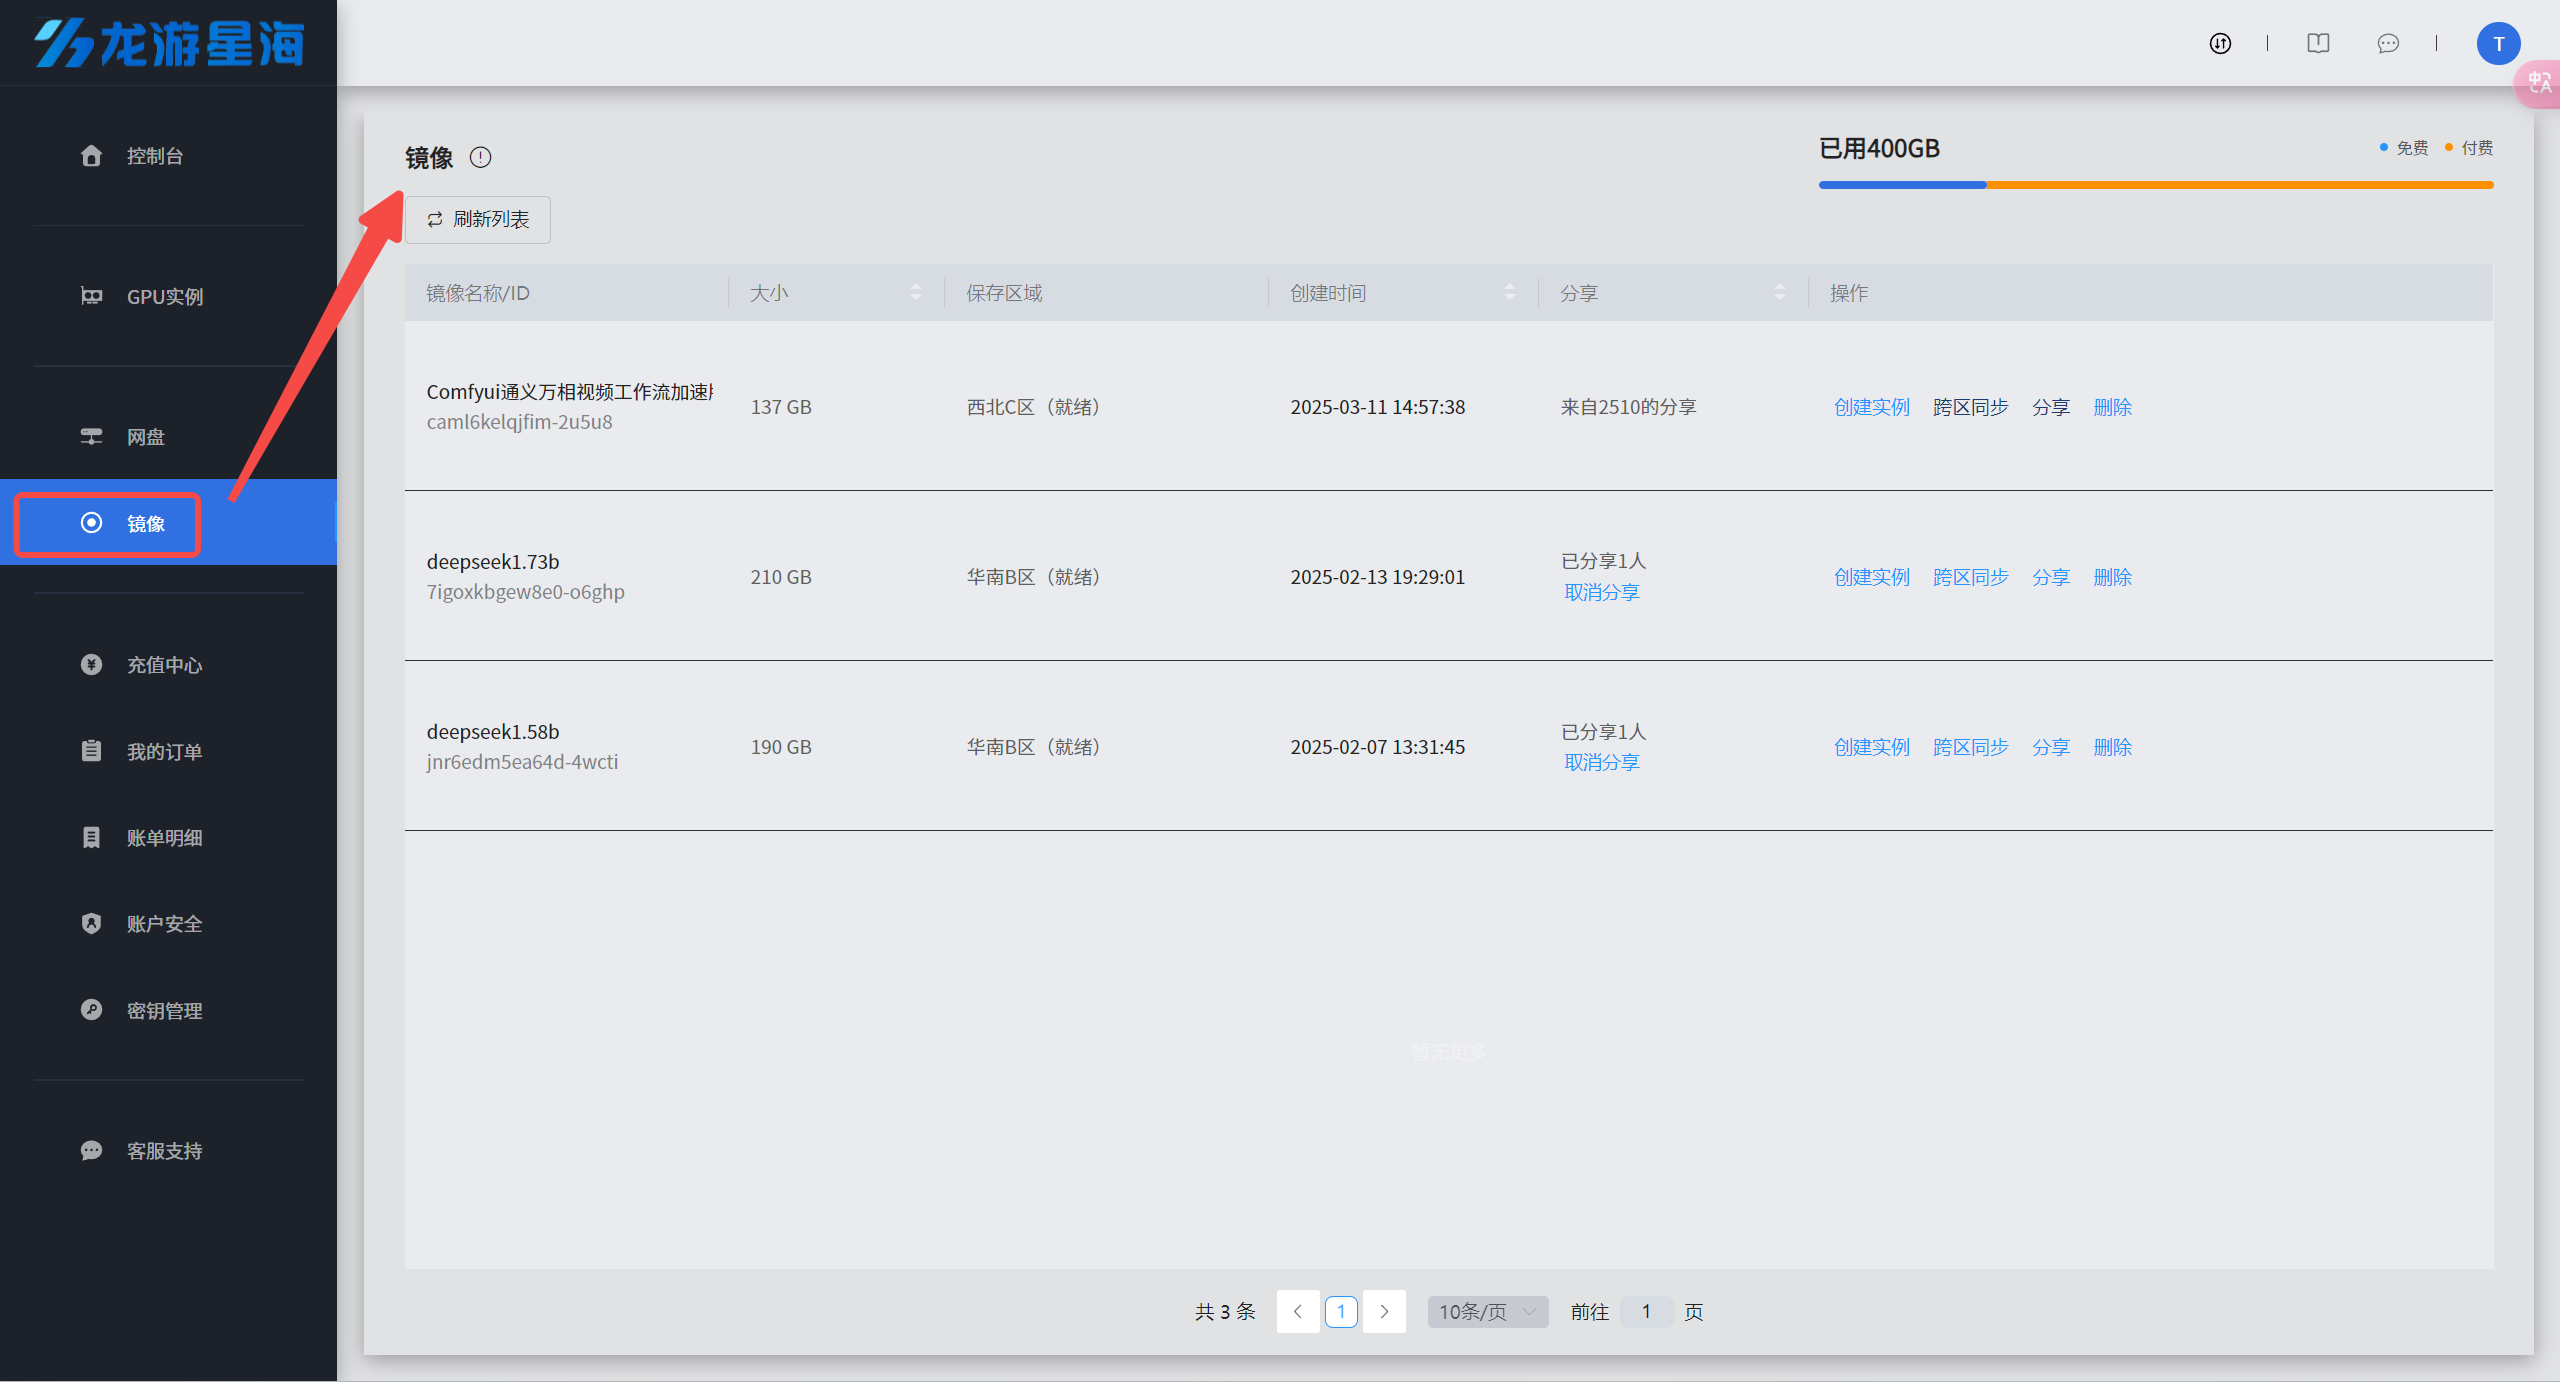Viewport: 2560px width, 1382px height.
Task: Sort table by 分享 column arrows
Action: pyautogui.click(x=1779, y=292)
